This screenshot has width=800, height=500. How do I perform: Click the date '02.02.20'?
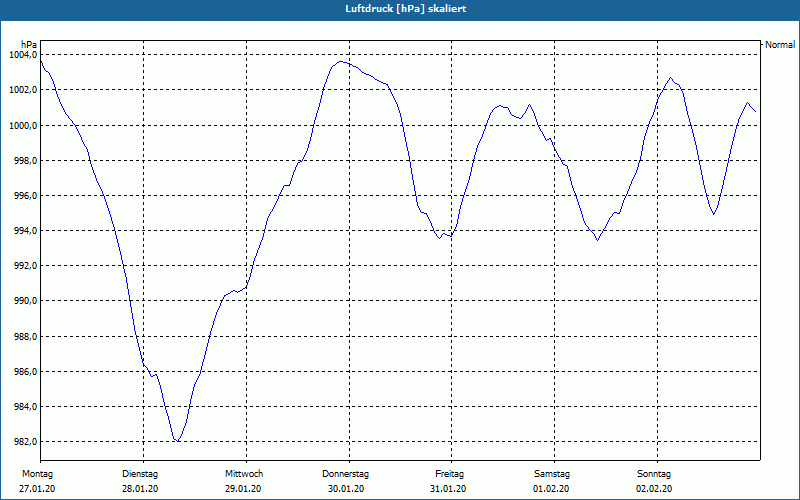point(654,489)
